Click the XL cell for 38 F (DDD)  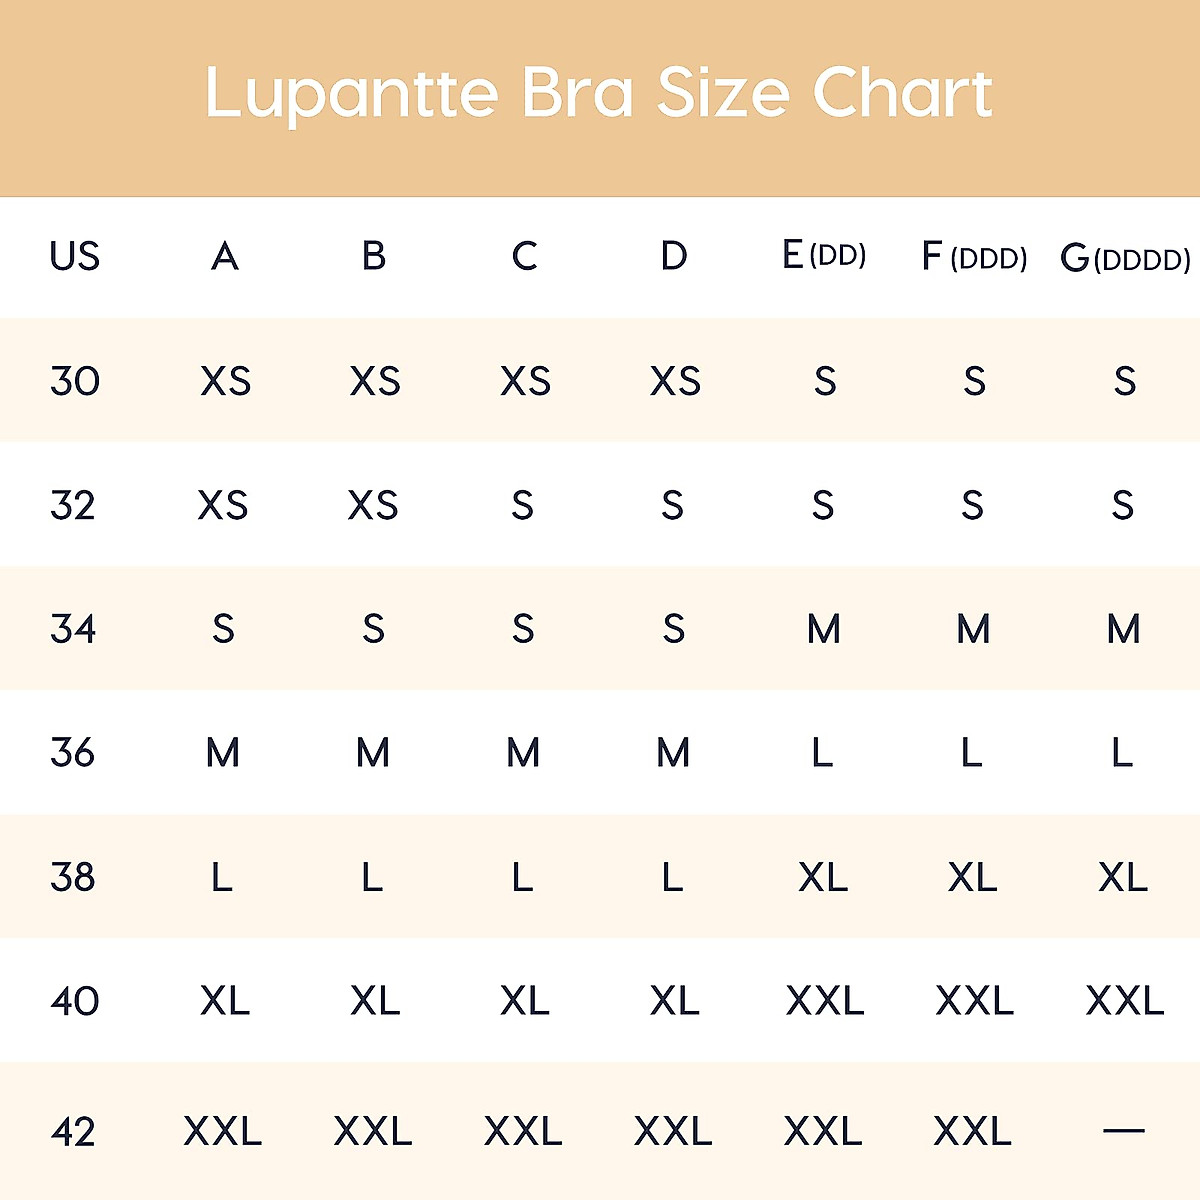pos(973,877)
